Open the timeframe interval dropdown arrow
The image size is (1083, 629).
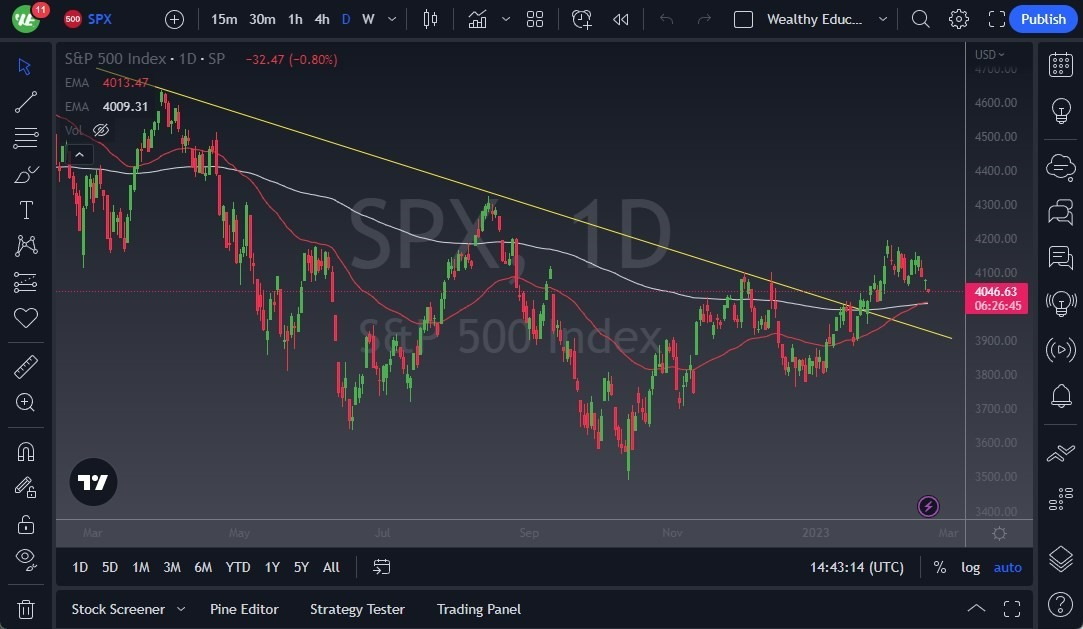391,19
